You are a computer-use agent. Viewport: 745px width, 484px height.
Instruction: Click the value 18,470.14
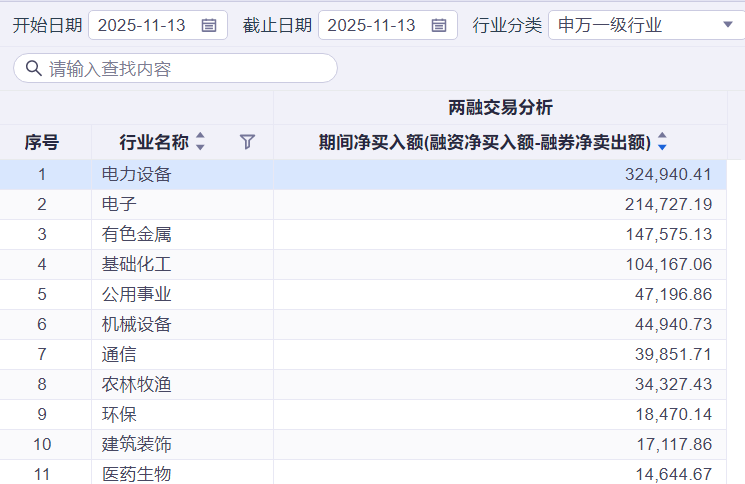pos(674,414)
